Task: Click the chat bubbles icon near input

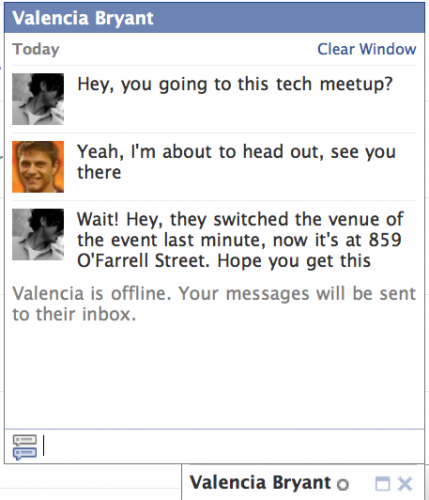Action: [x=25, y=447]
